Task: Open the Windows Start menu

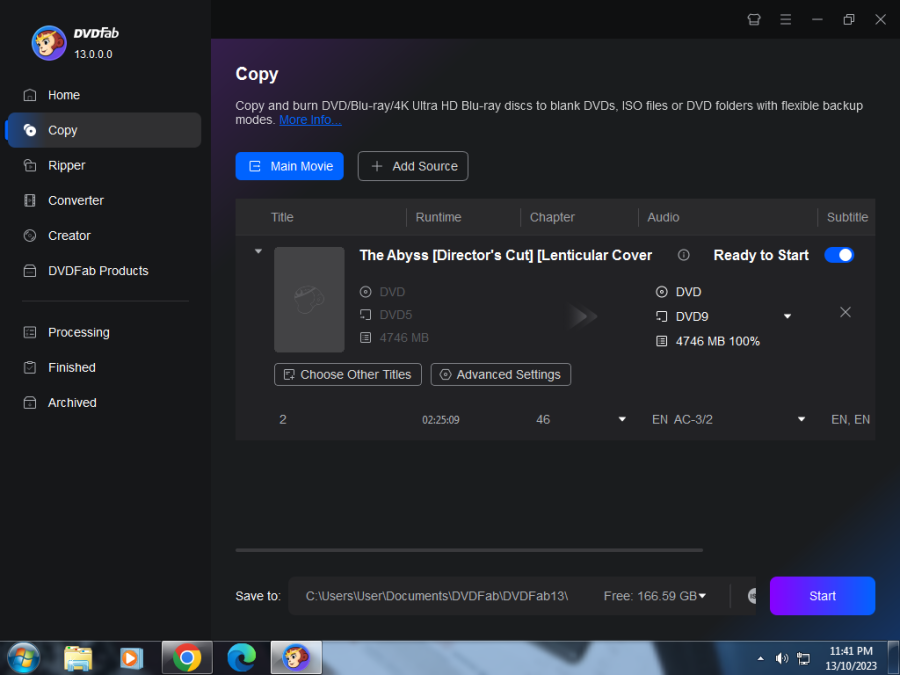Action: tap(23, 658)
